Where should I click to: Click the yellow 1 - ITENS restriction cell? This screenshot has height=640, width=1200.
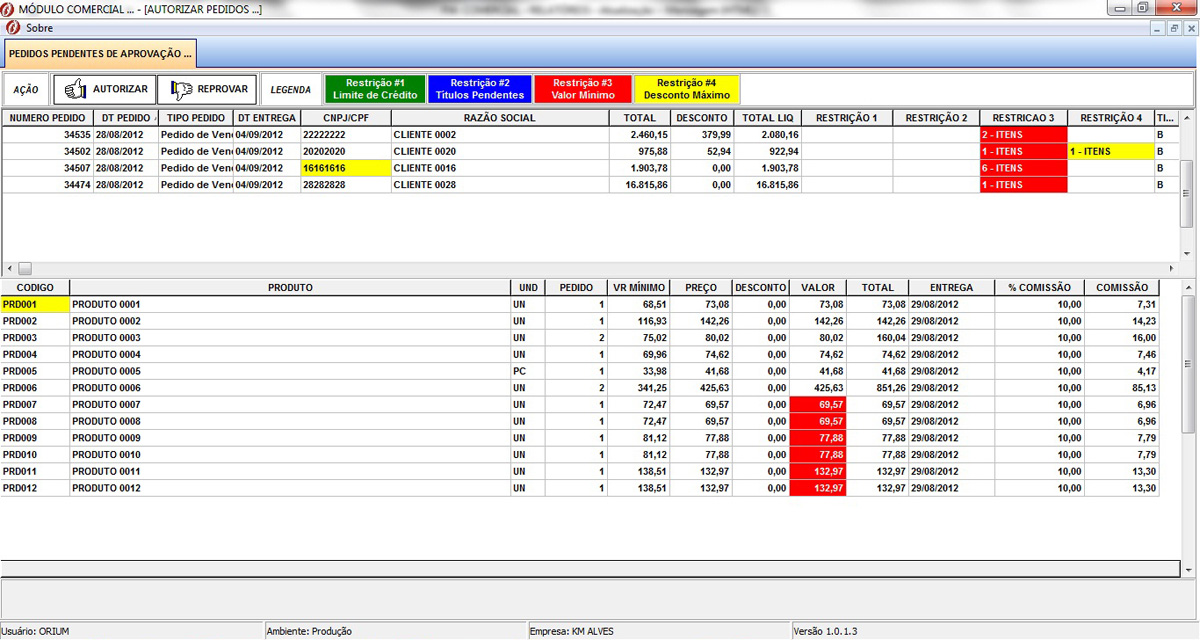(1110, 151)
